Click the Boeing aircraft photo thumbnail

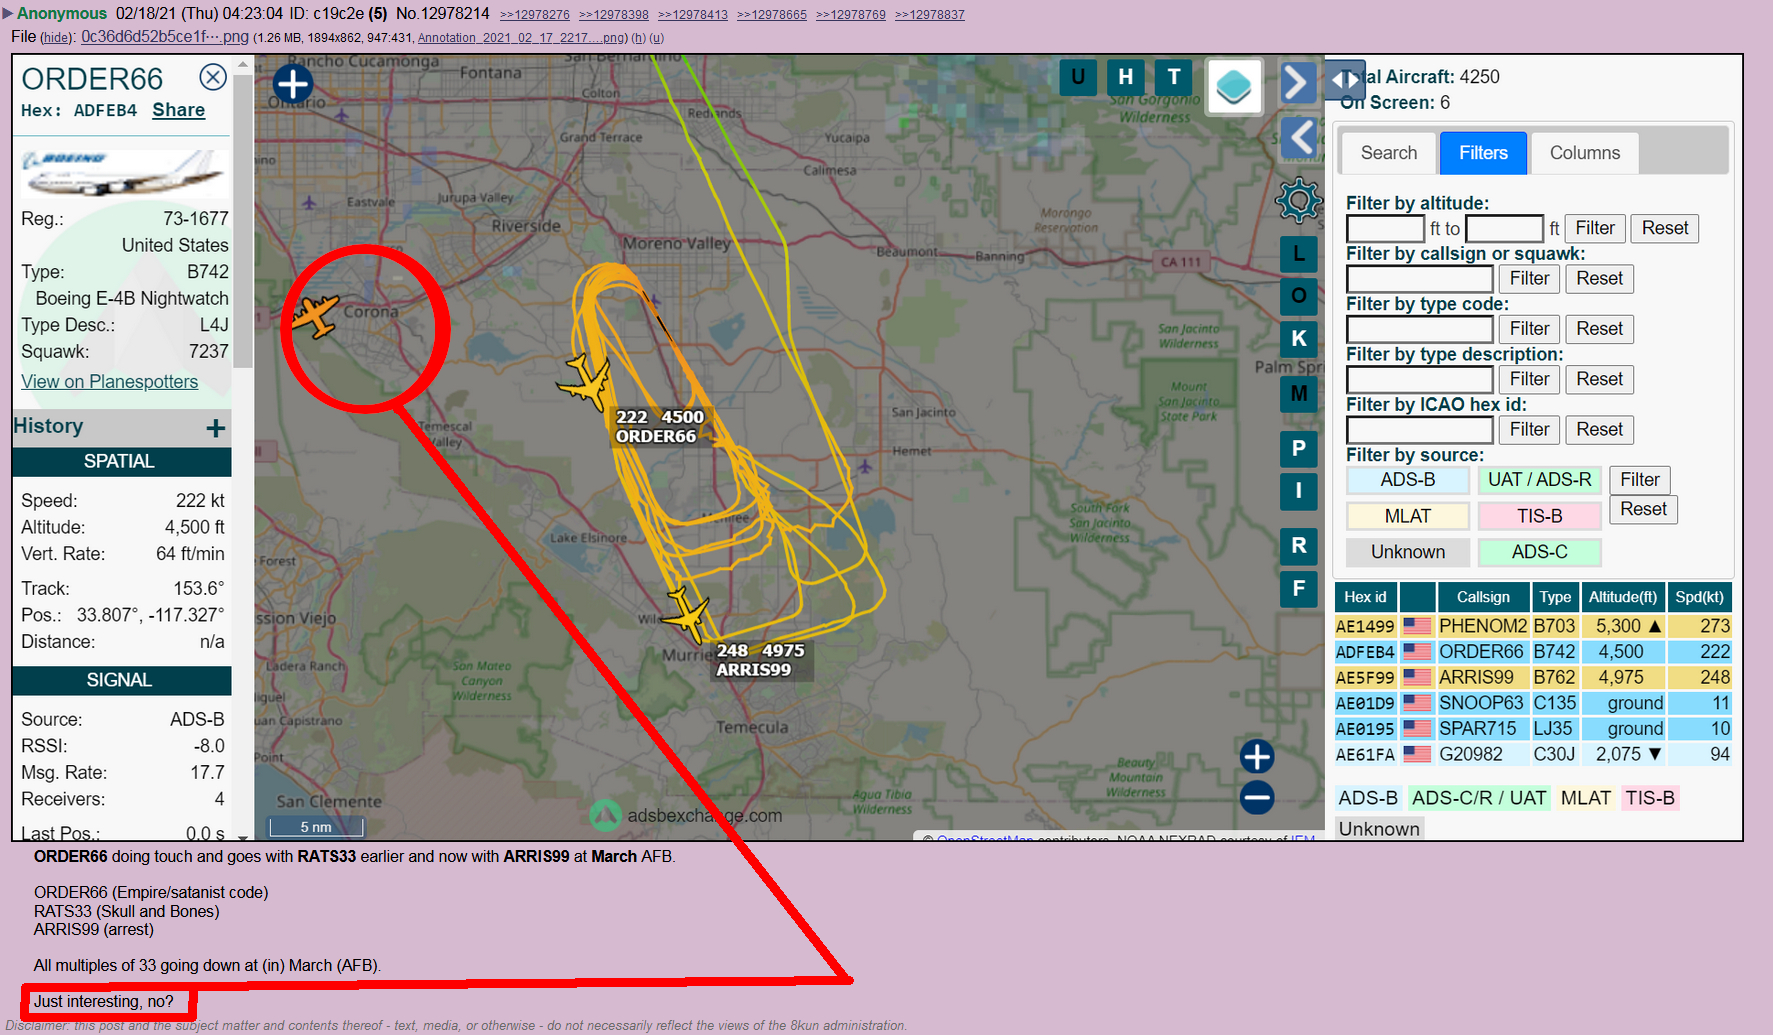[124, 172]
